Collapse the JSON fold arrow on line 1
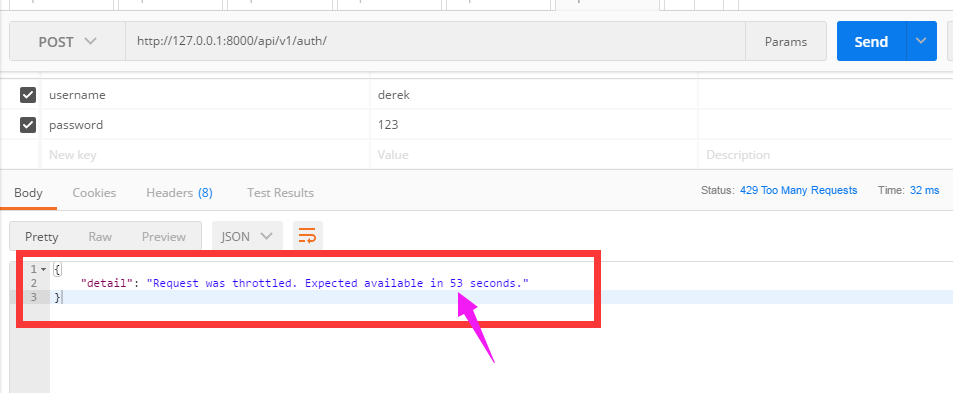The height and width of the screenshot is (393, 953). click(x=43, y=269)
